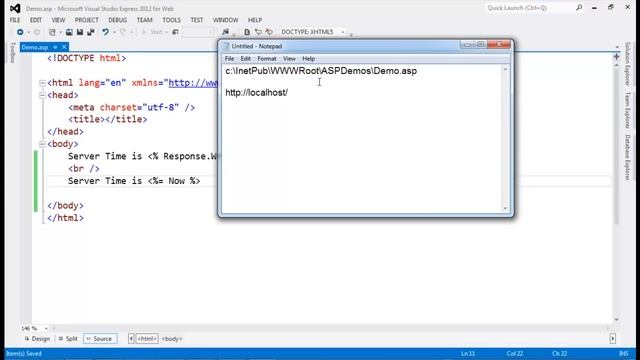Close the Demo.asp document tab

64,47
